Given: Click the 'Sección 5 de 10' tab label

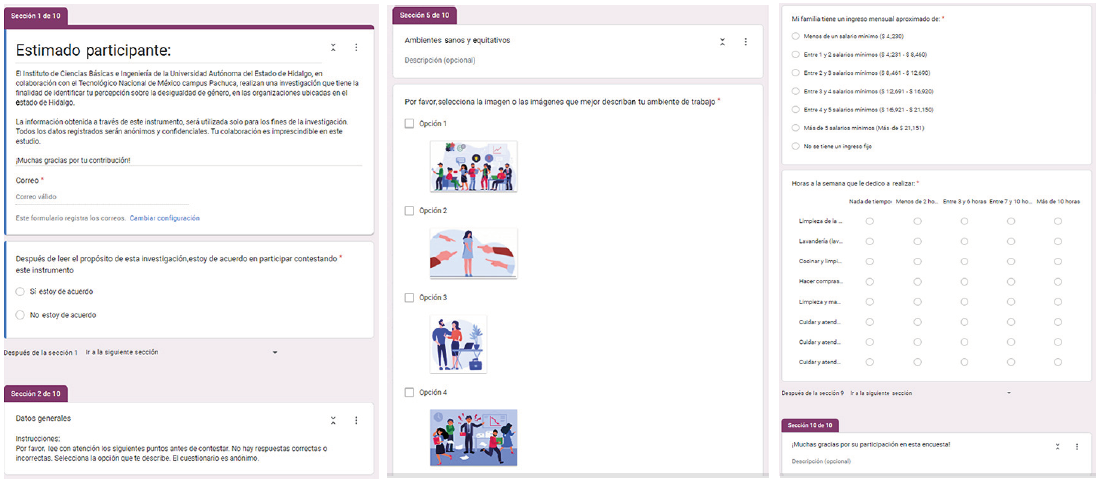Looking at the screenshot, I should click(424, 15).
